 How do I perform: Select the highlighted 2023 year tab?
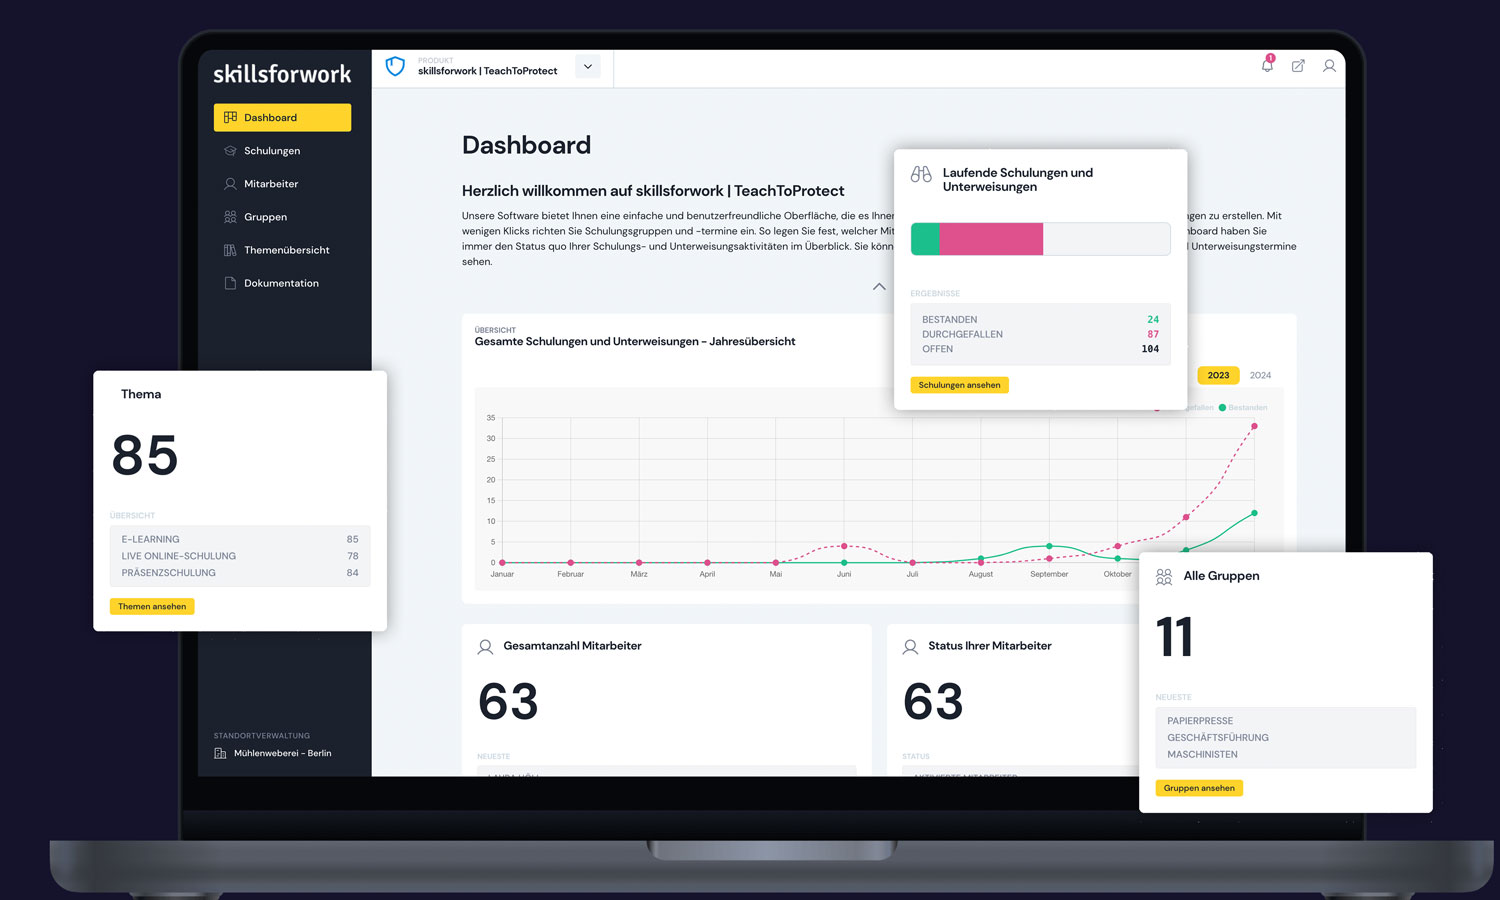pyautogui.click(x=1218, y=375)
